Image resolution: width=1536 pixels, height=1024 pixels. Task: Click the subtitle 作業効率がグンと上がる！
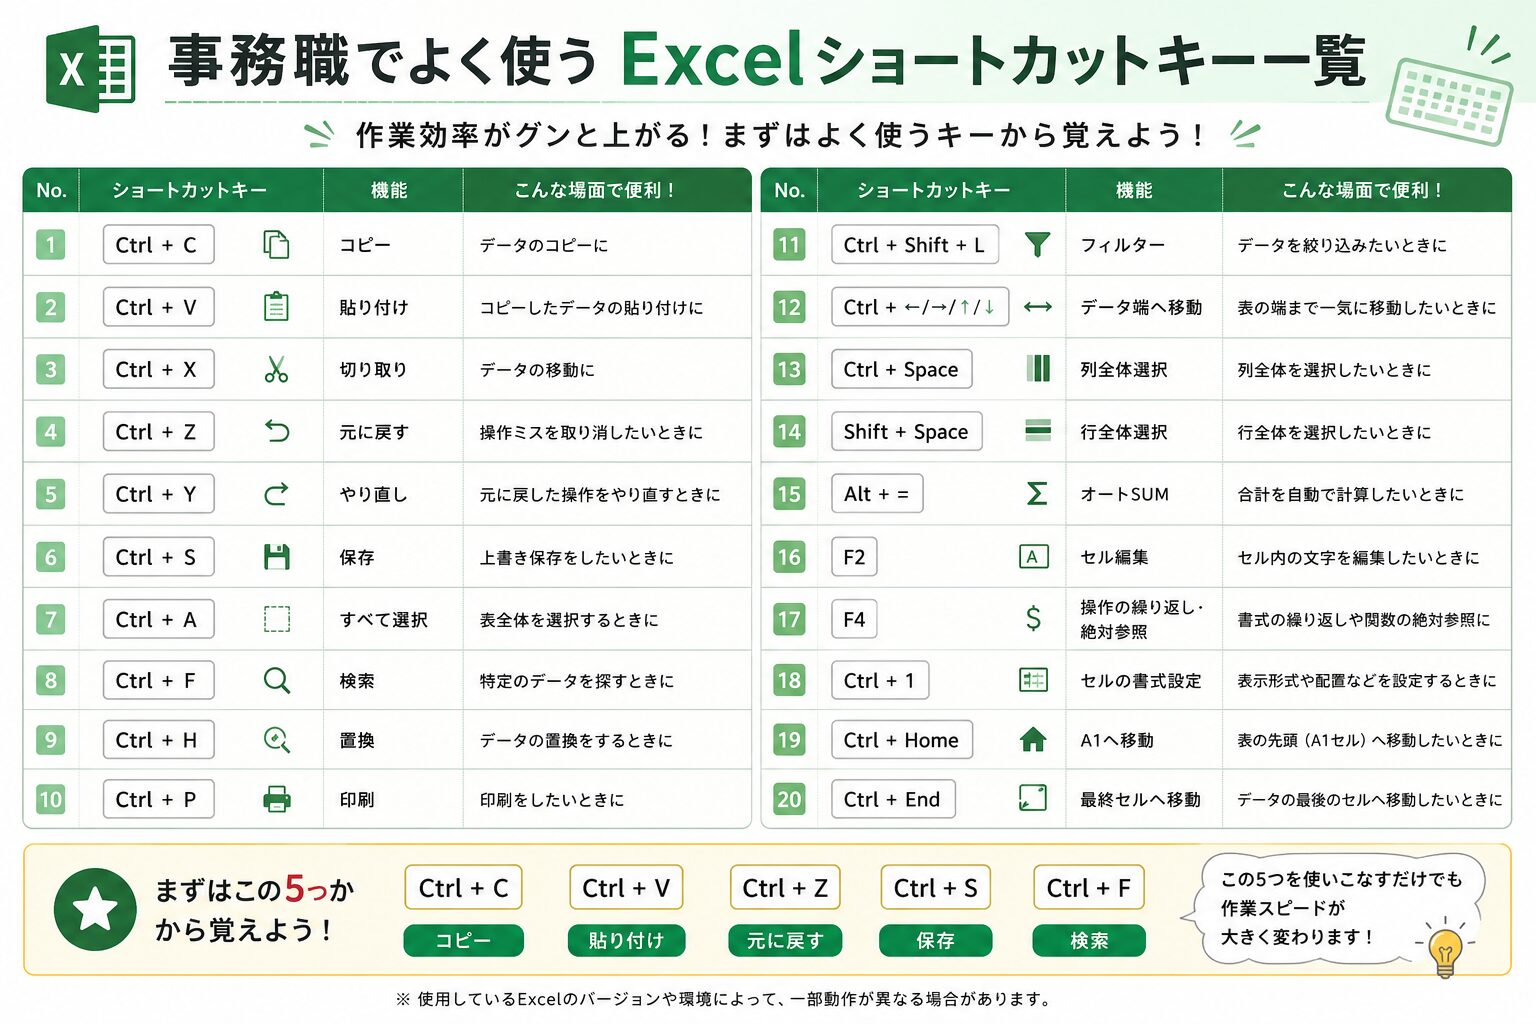tap(780, 134)
